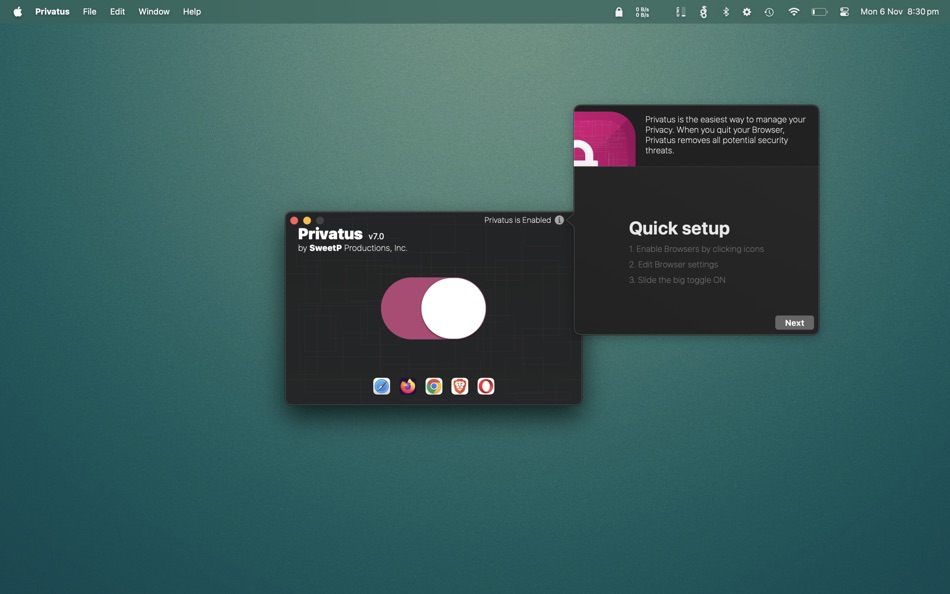Screen dimensions: 950x594
Task: Click the padlock icon in the menu bar
Action: (x=619, y=12)
